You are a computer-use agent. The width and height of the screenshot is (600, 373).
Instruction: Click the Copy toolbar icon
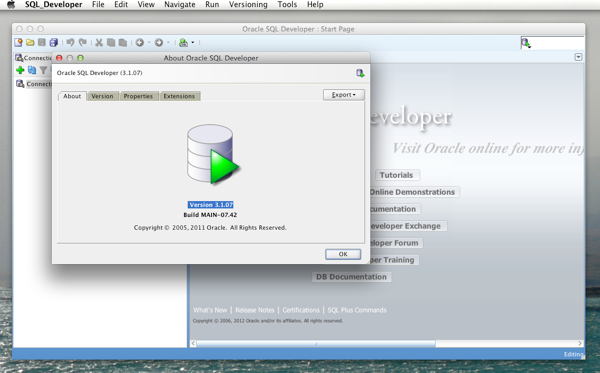click(111, 42)
